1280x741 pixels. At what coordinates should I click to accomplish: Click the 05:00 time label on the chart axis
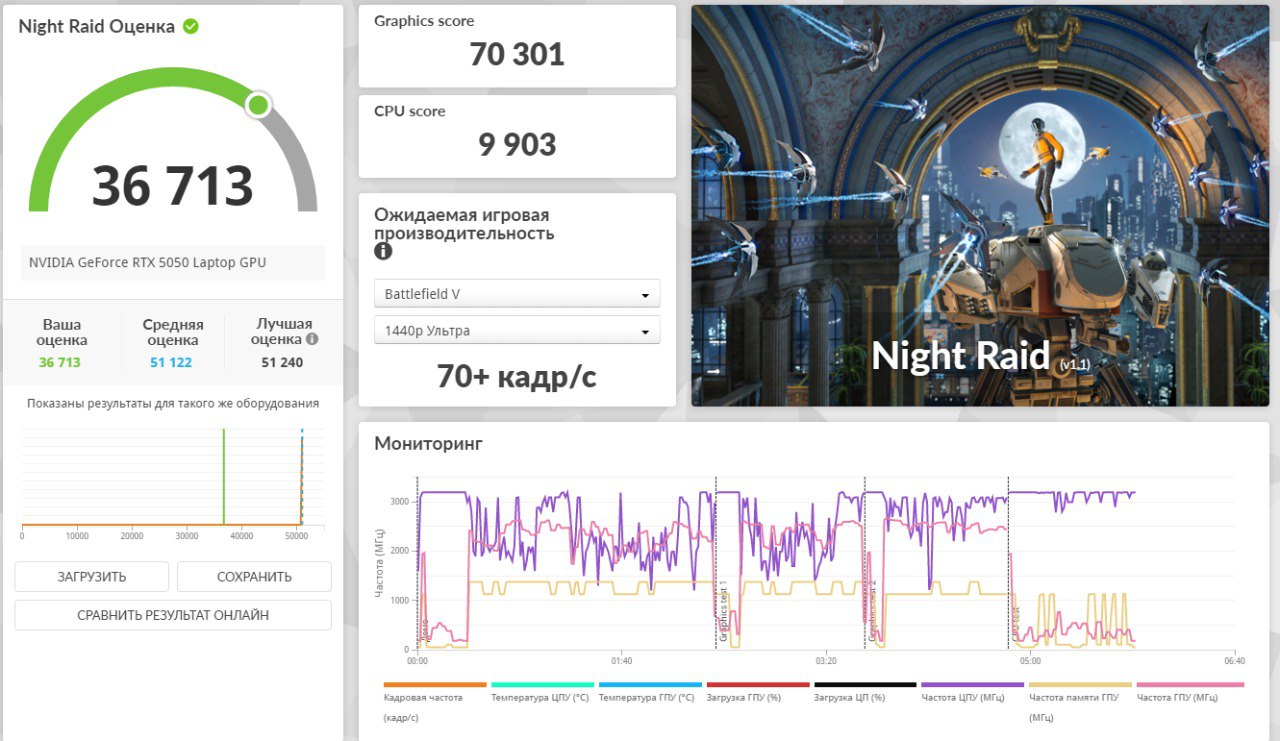click(x=1030, y=661)
